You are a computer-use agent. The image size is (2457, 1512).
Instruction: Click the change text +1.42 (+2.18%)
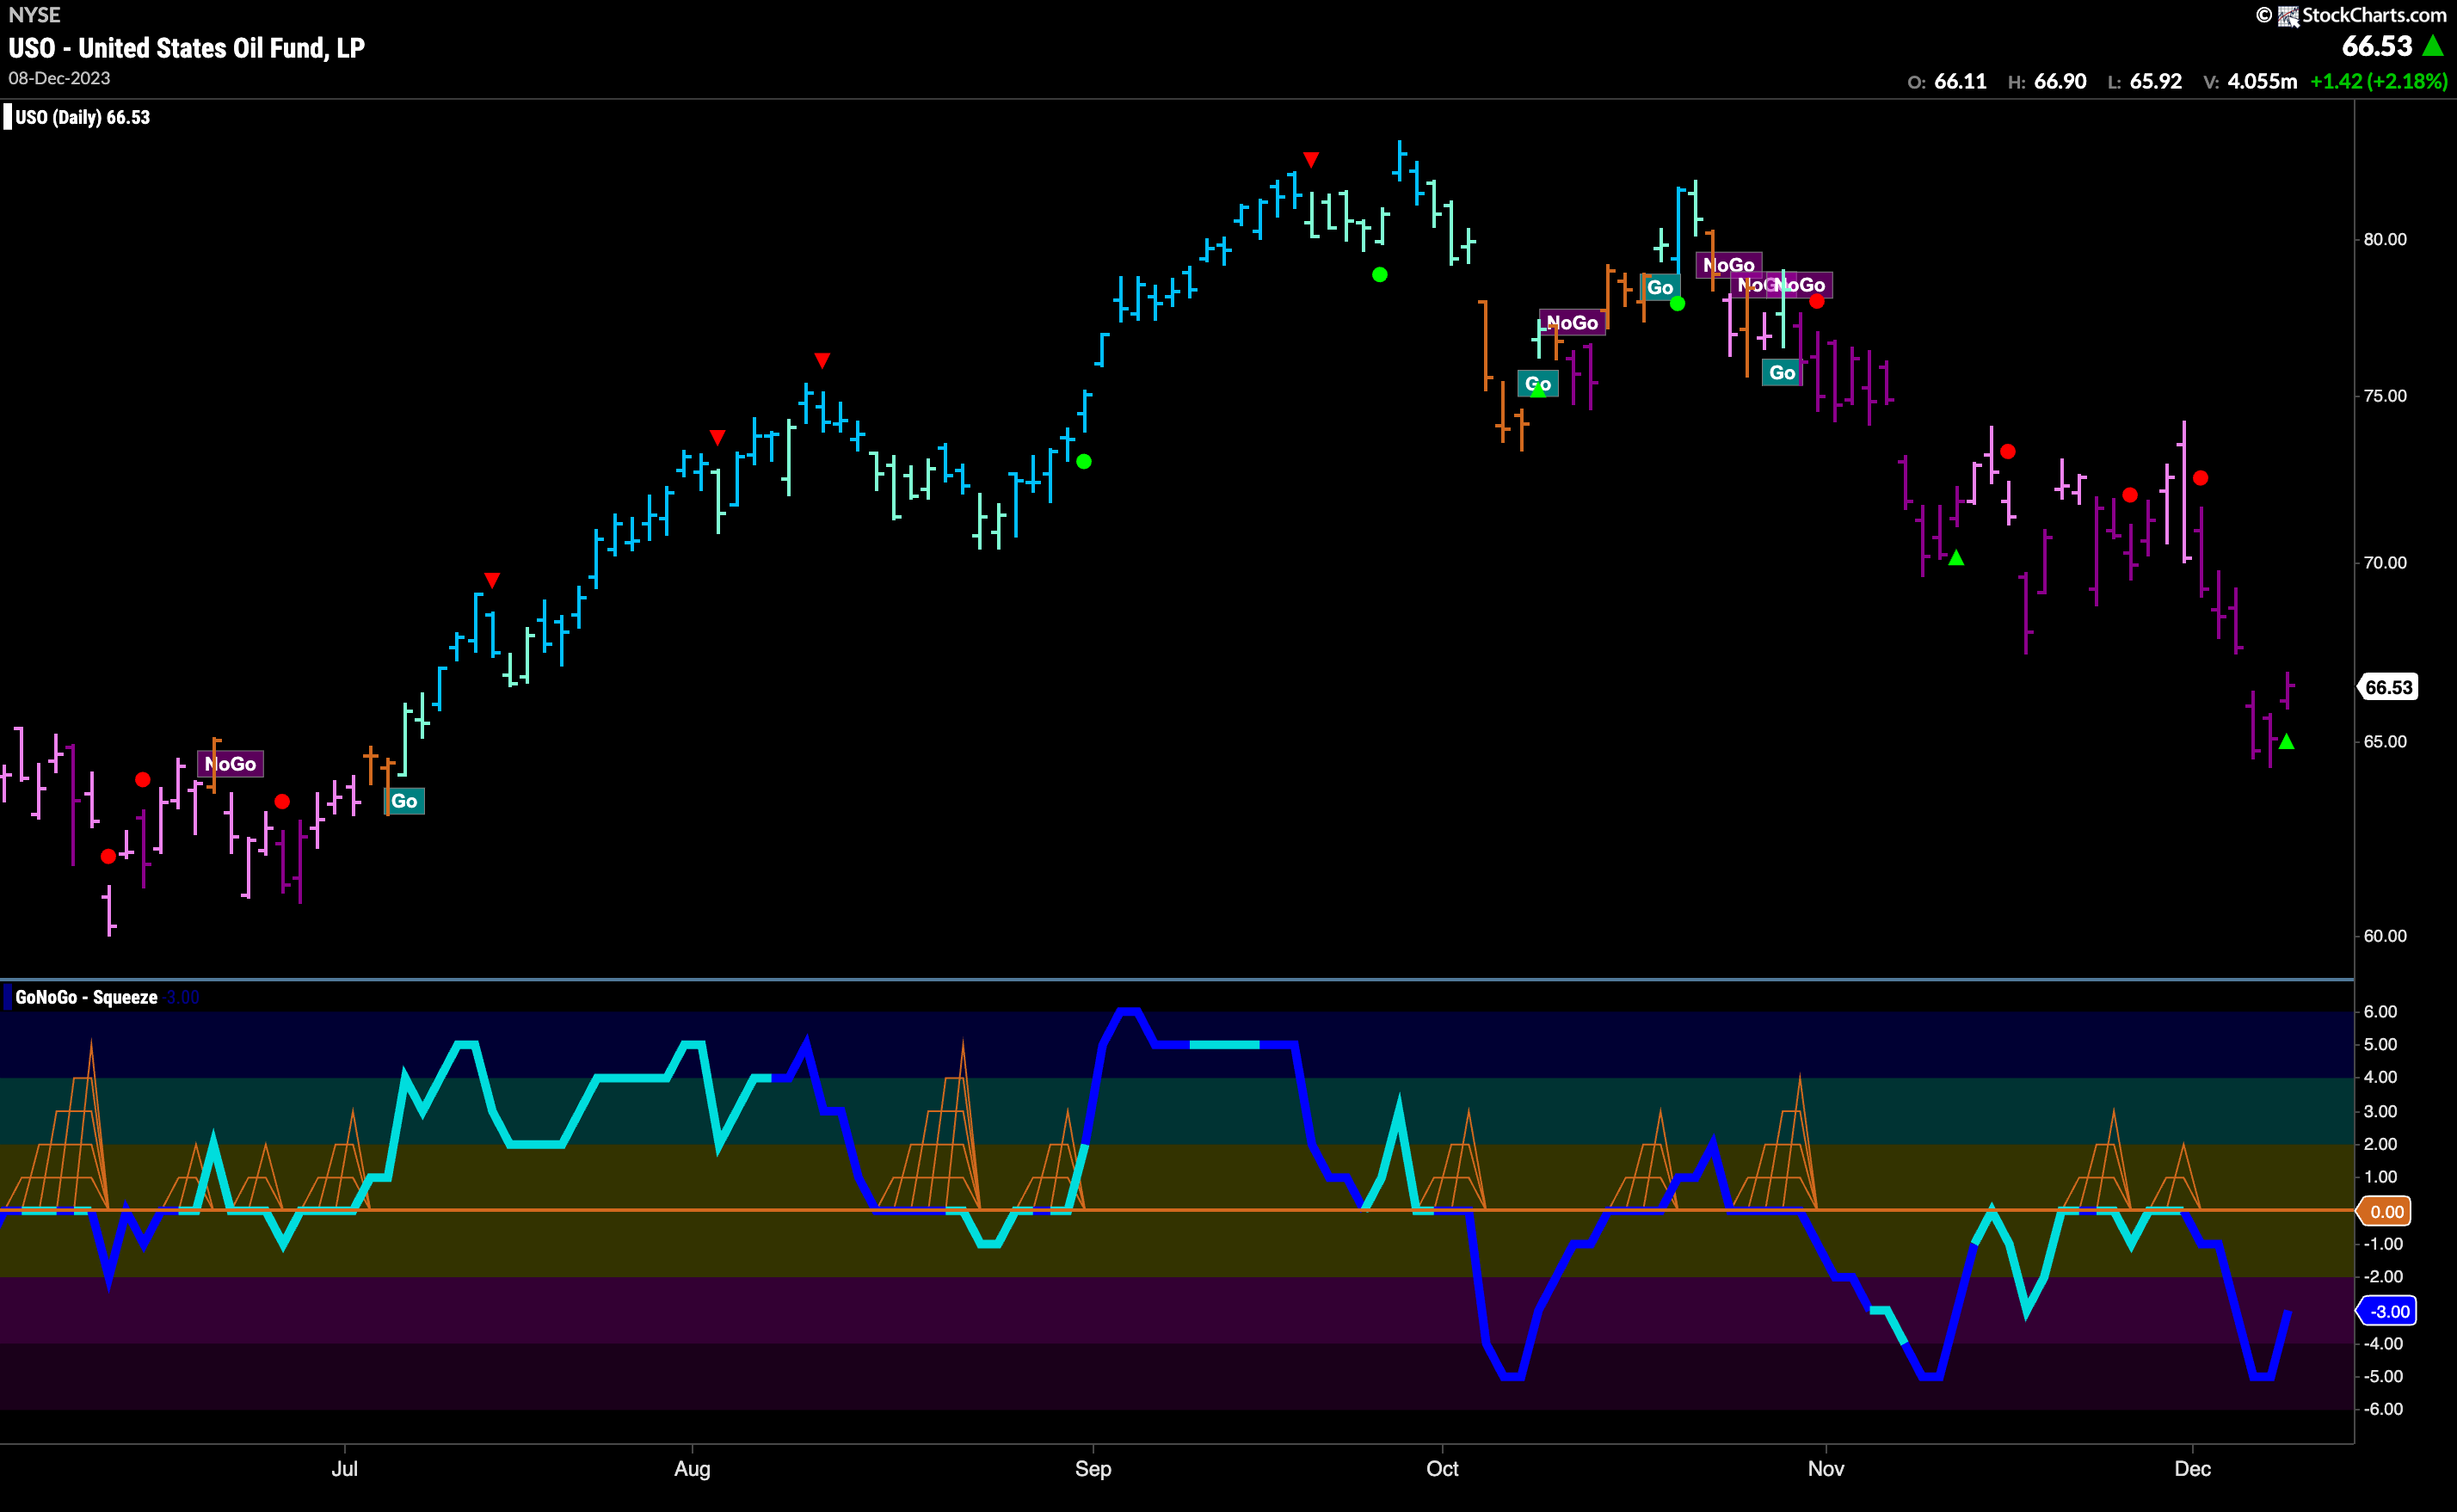(2378, 81)
